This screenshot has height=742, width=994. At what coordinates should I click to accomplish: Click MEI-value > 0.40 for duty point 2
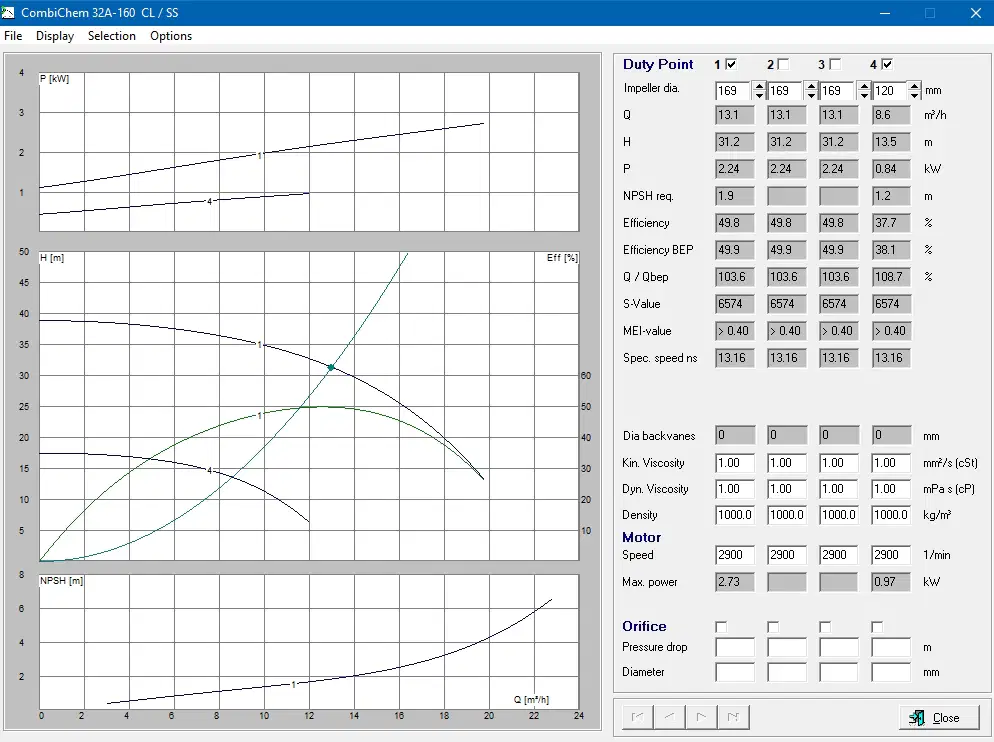point(787,330)
